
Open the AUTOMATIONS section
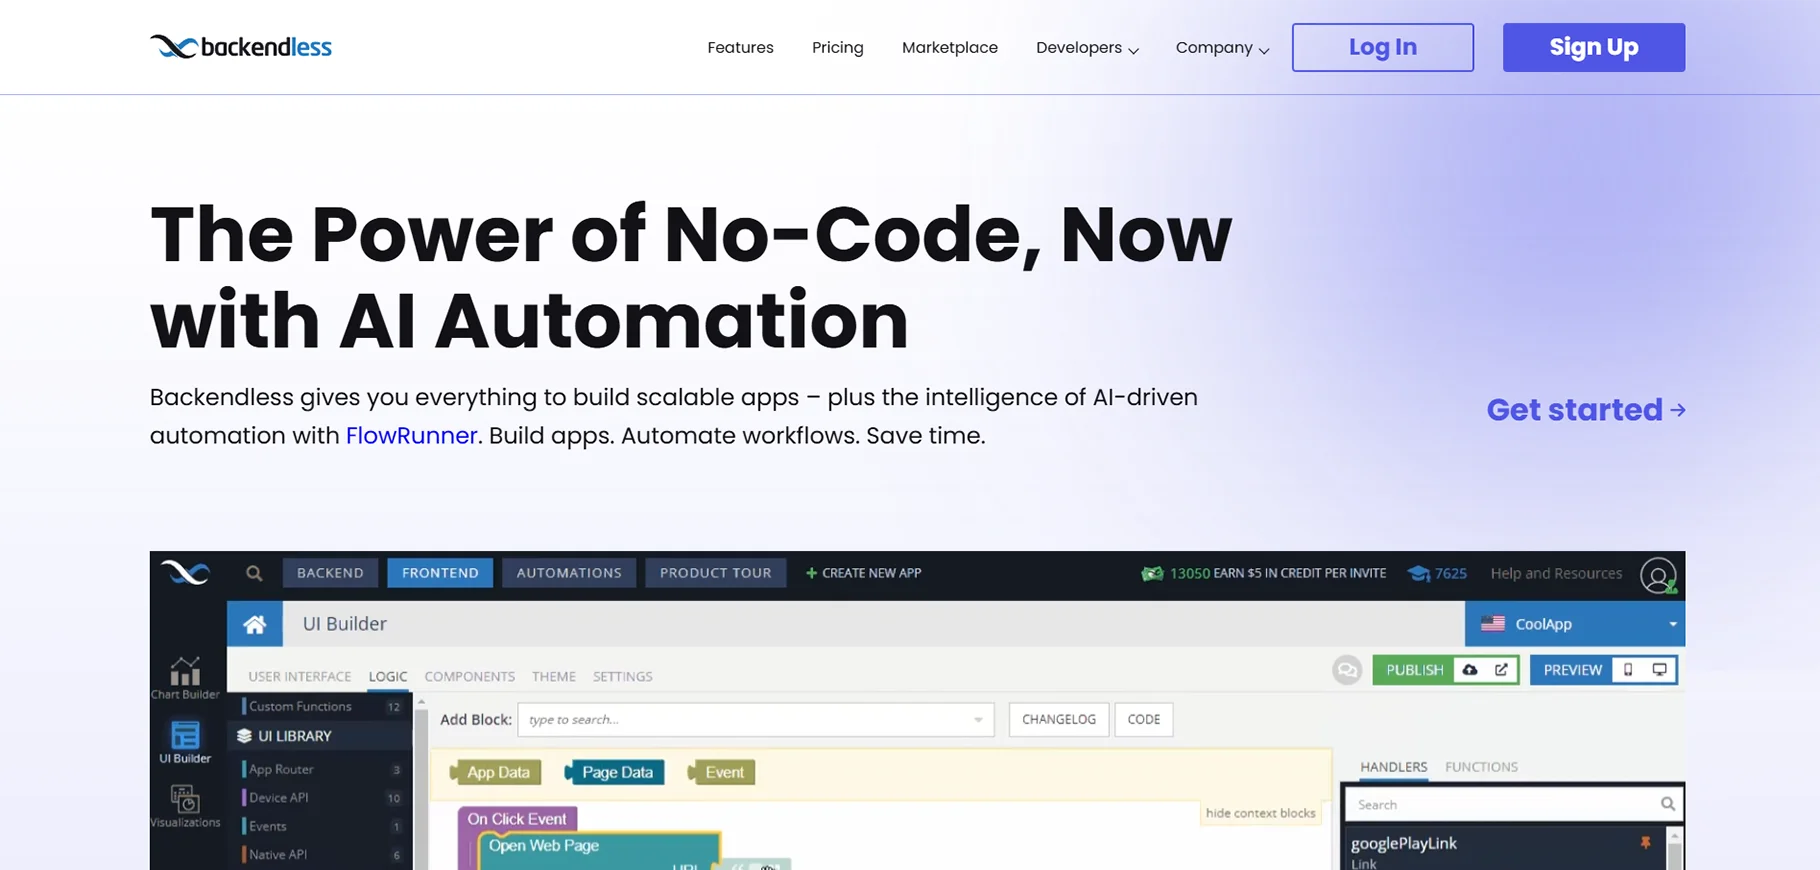(569, 573)
